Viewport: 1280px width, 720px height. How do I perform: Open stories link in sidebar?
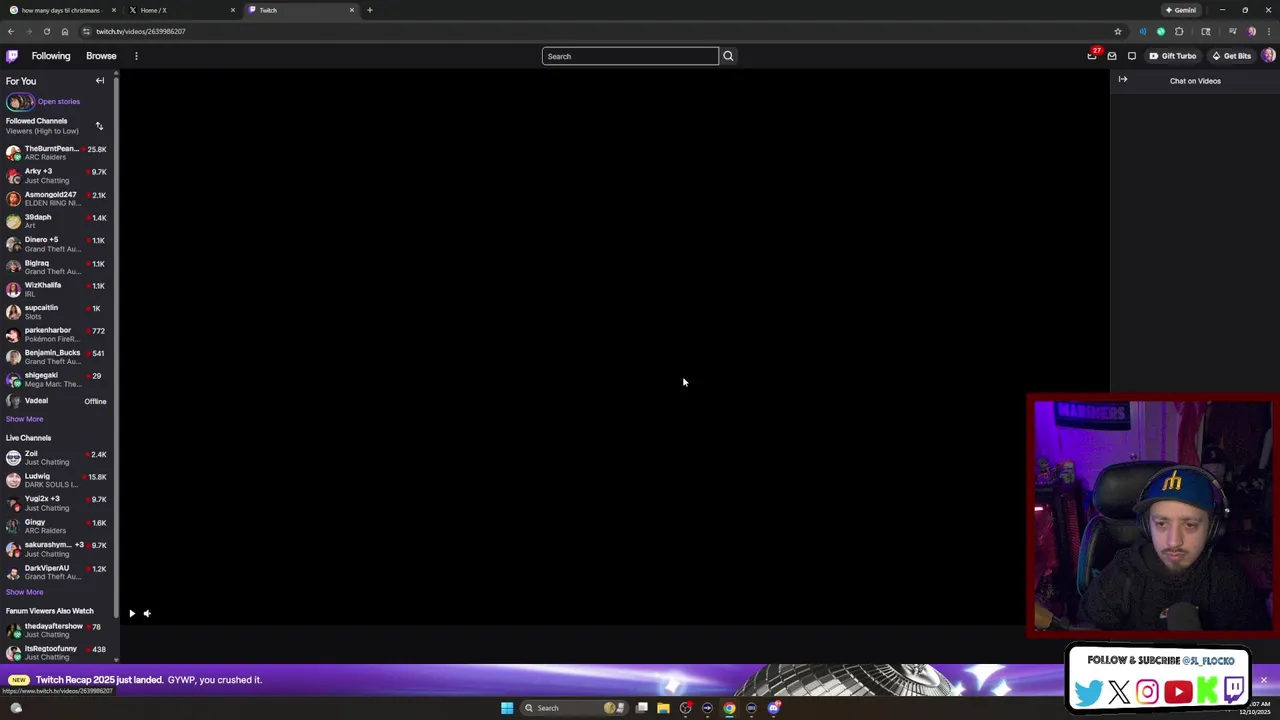pyautogui.click(x=59, y=101)
